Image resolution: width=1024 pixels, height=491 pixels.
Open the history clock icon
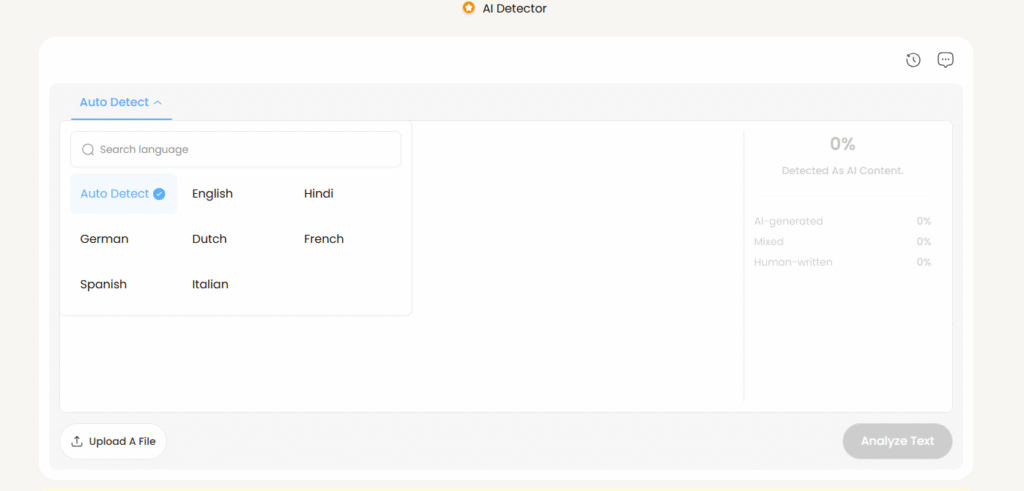pos(913,60)
